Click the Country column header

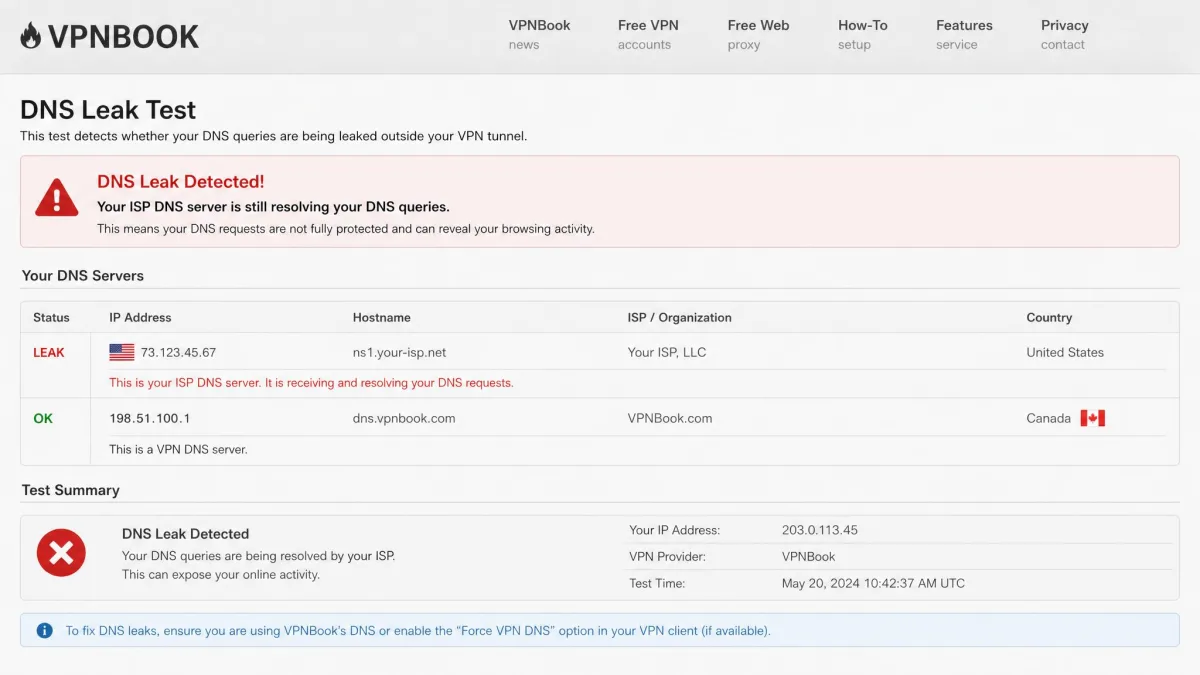click(1049, 318)
